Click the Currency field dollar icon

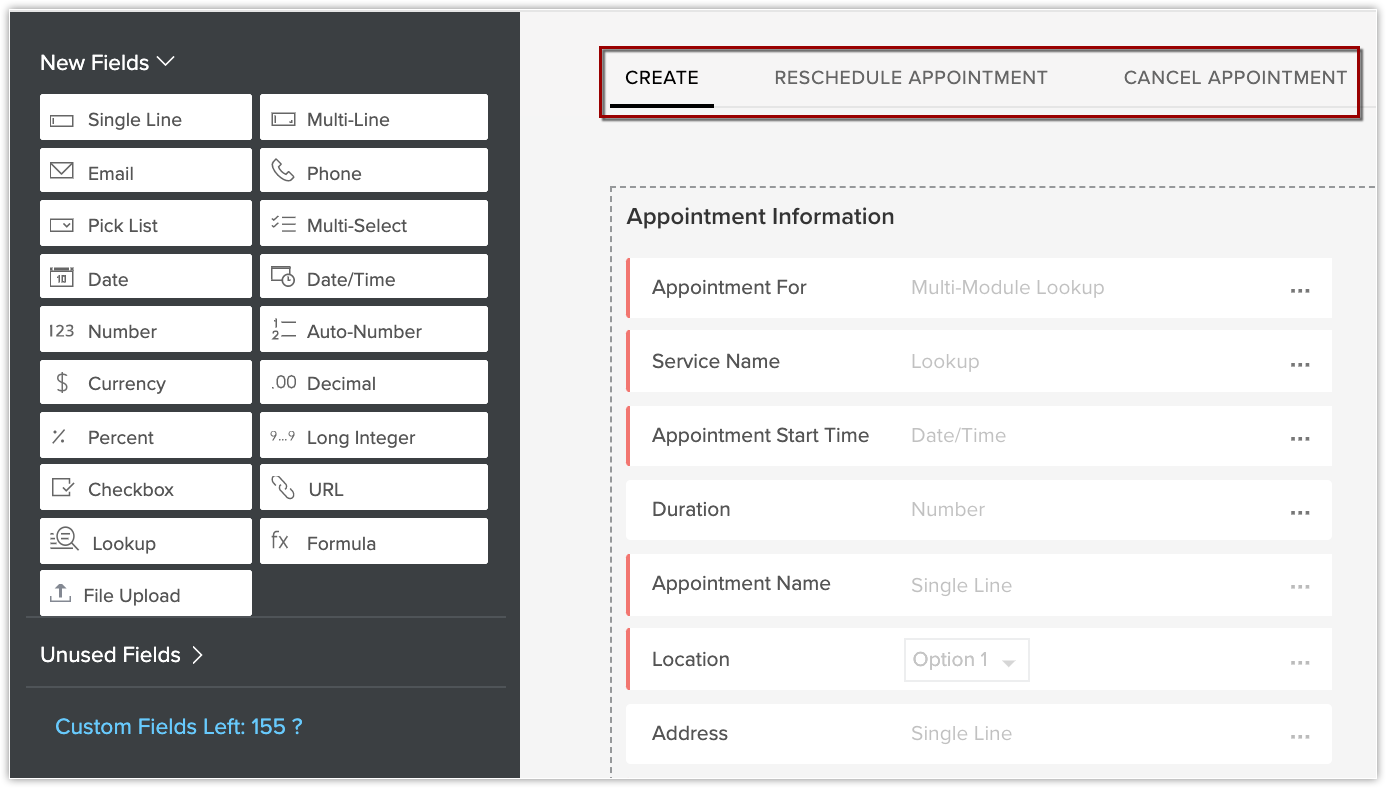(62, 383)
